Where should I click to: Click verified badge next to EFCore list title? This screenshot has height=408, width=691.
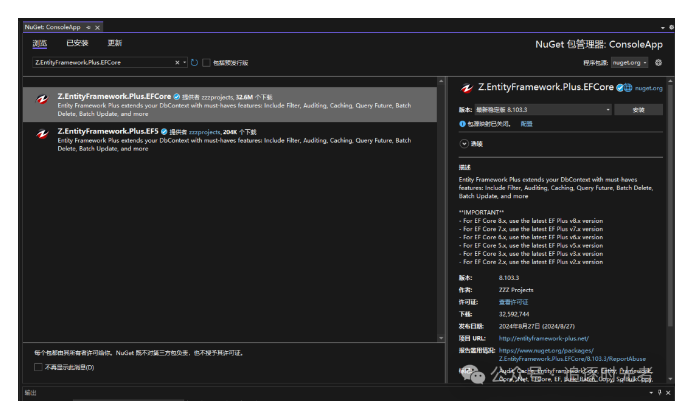click(x=176, y=96)
